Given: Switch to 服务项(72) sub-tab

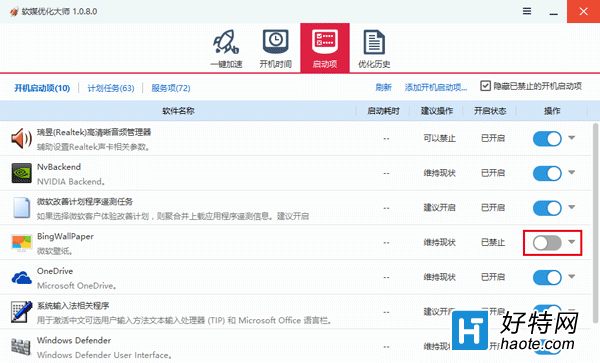Looking at the screenshot, I should click(x=171, y=88).
